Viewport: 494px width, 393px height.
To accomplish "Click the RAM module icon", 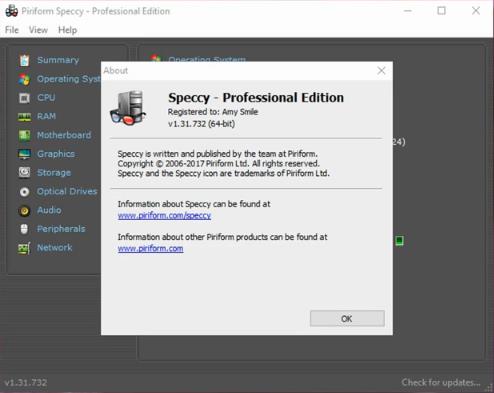I will (24, 117).
